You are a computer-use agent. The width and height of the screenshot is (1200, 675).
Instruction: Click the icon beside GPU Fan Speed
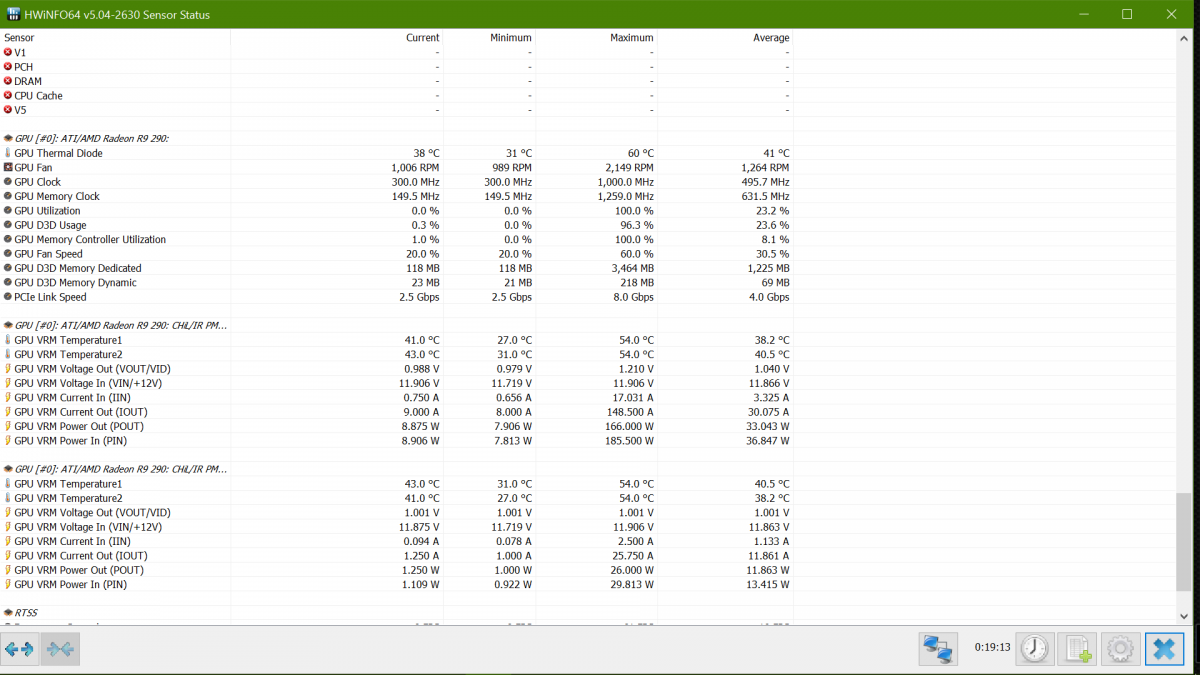coord(8,254)
